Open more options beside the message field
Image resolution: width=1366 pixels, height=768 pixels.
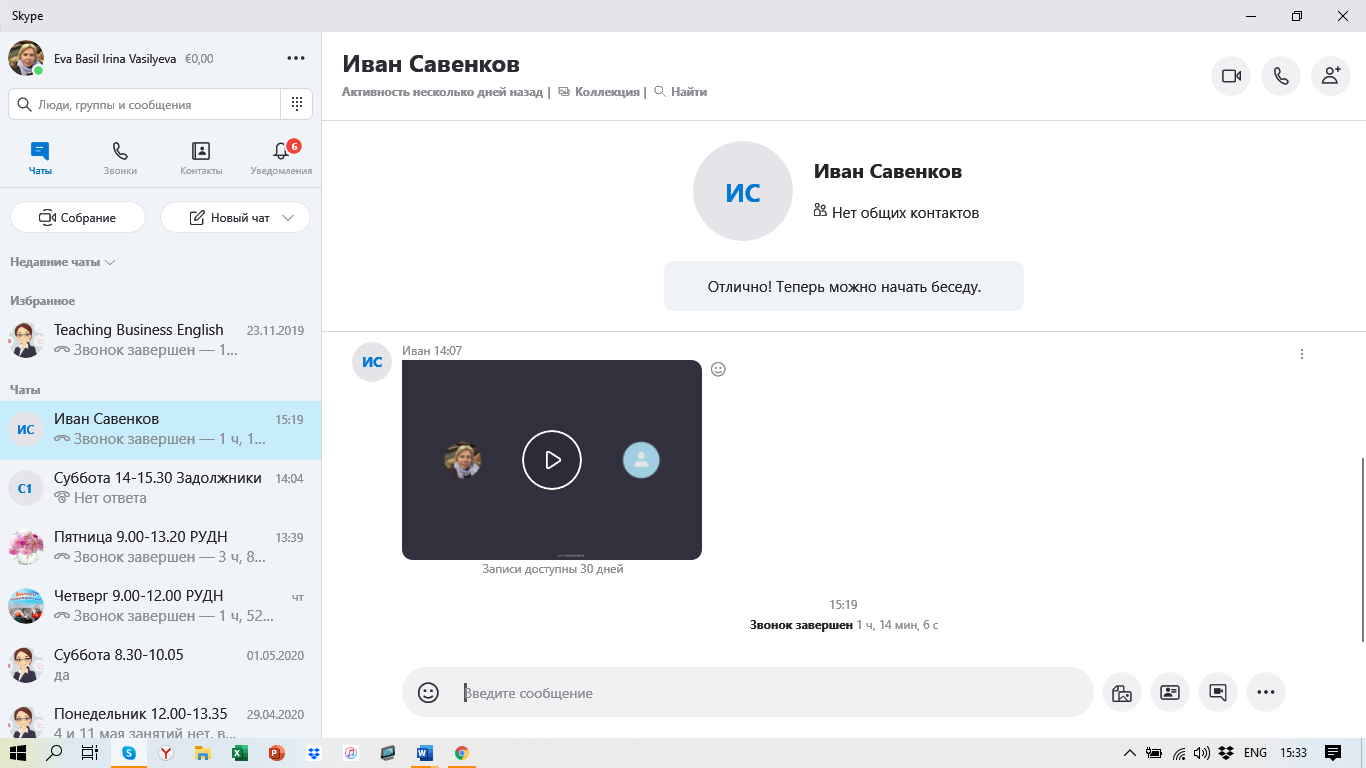1266,692
